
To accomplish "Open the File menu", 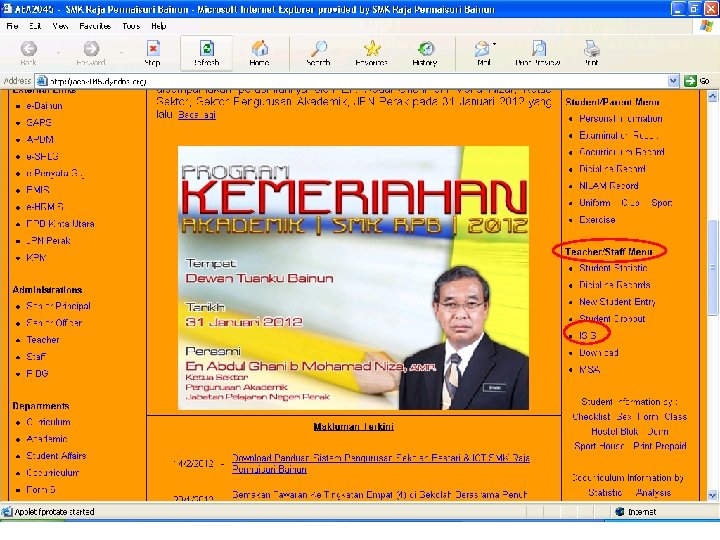I will coord(12,26).
